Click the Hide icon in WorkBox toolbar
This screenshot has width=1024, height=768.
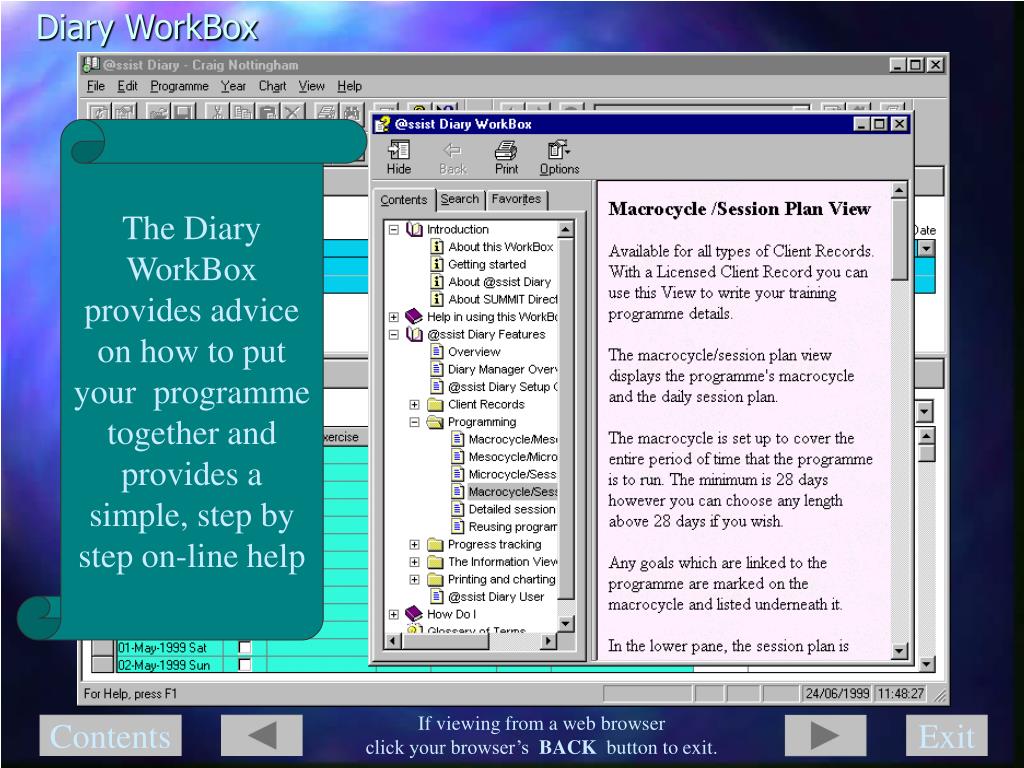(x=398, y=151)
